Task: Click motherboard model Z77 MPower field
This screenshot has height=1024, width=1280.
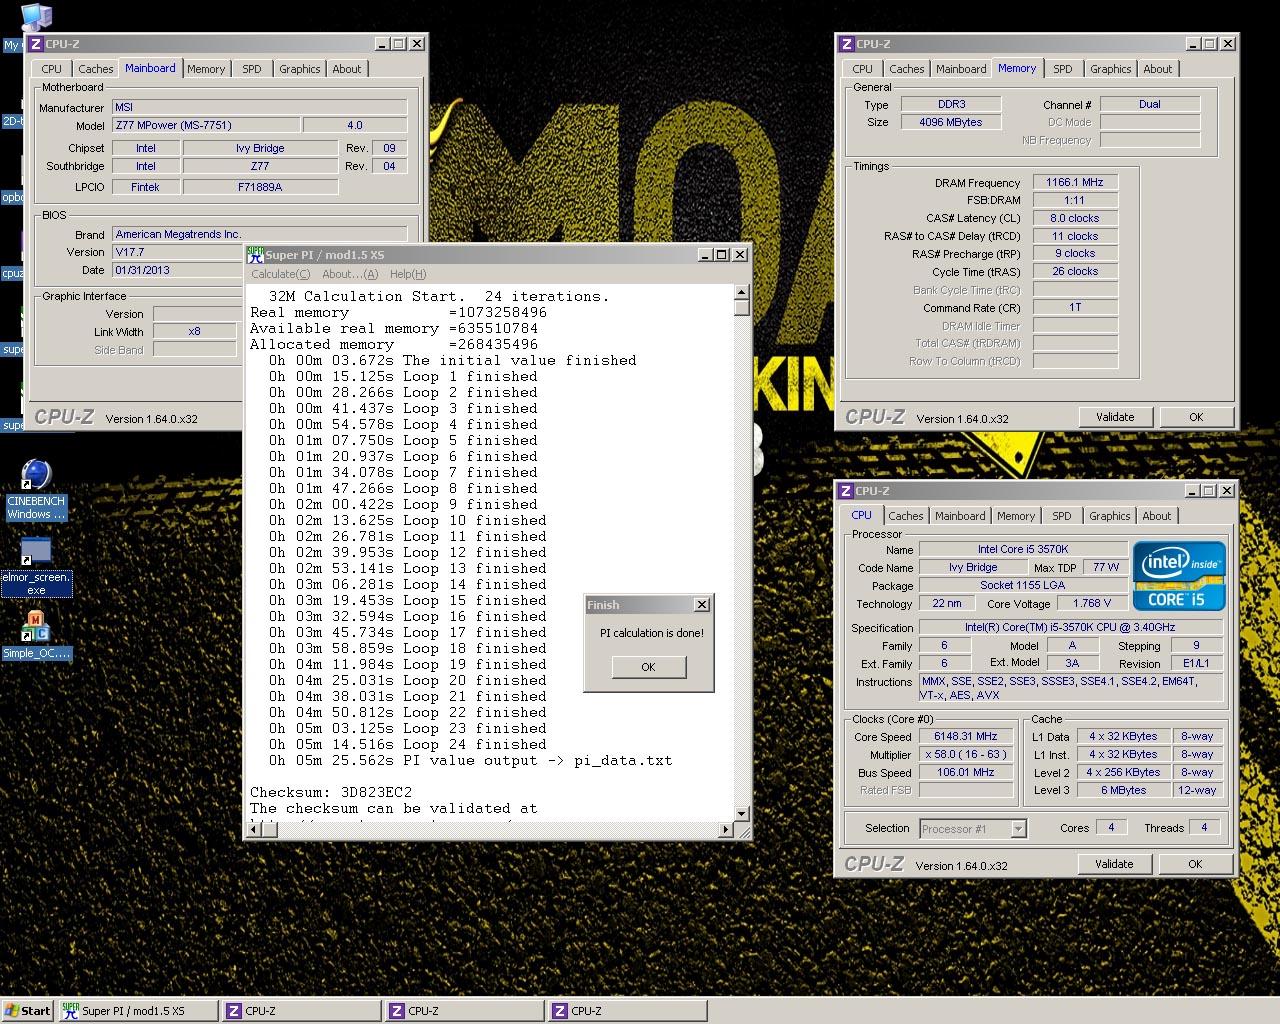Action: tap(206, 125)
